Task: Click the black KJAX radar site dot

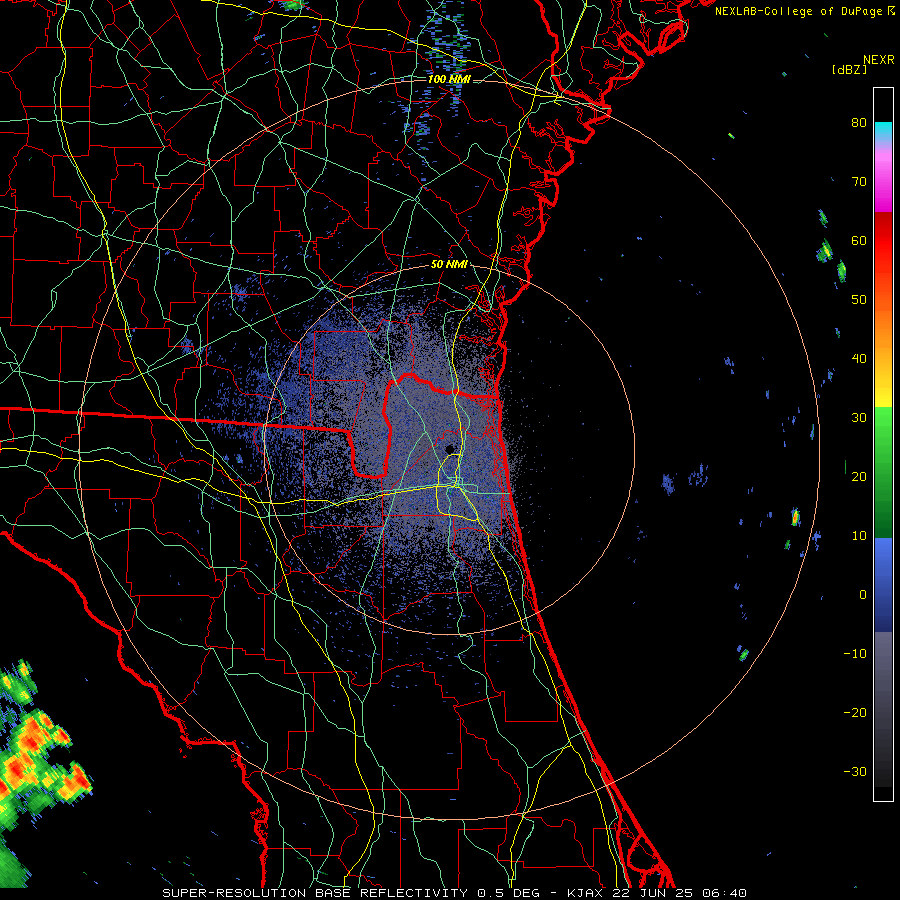Action: pos(449,449)
